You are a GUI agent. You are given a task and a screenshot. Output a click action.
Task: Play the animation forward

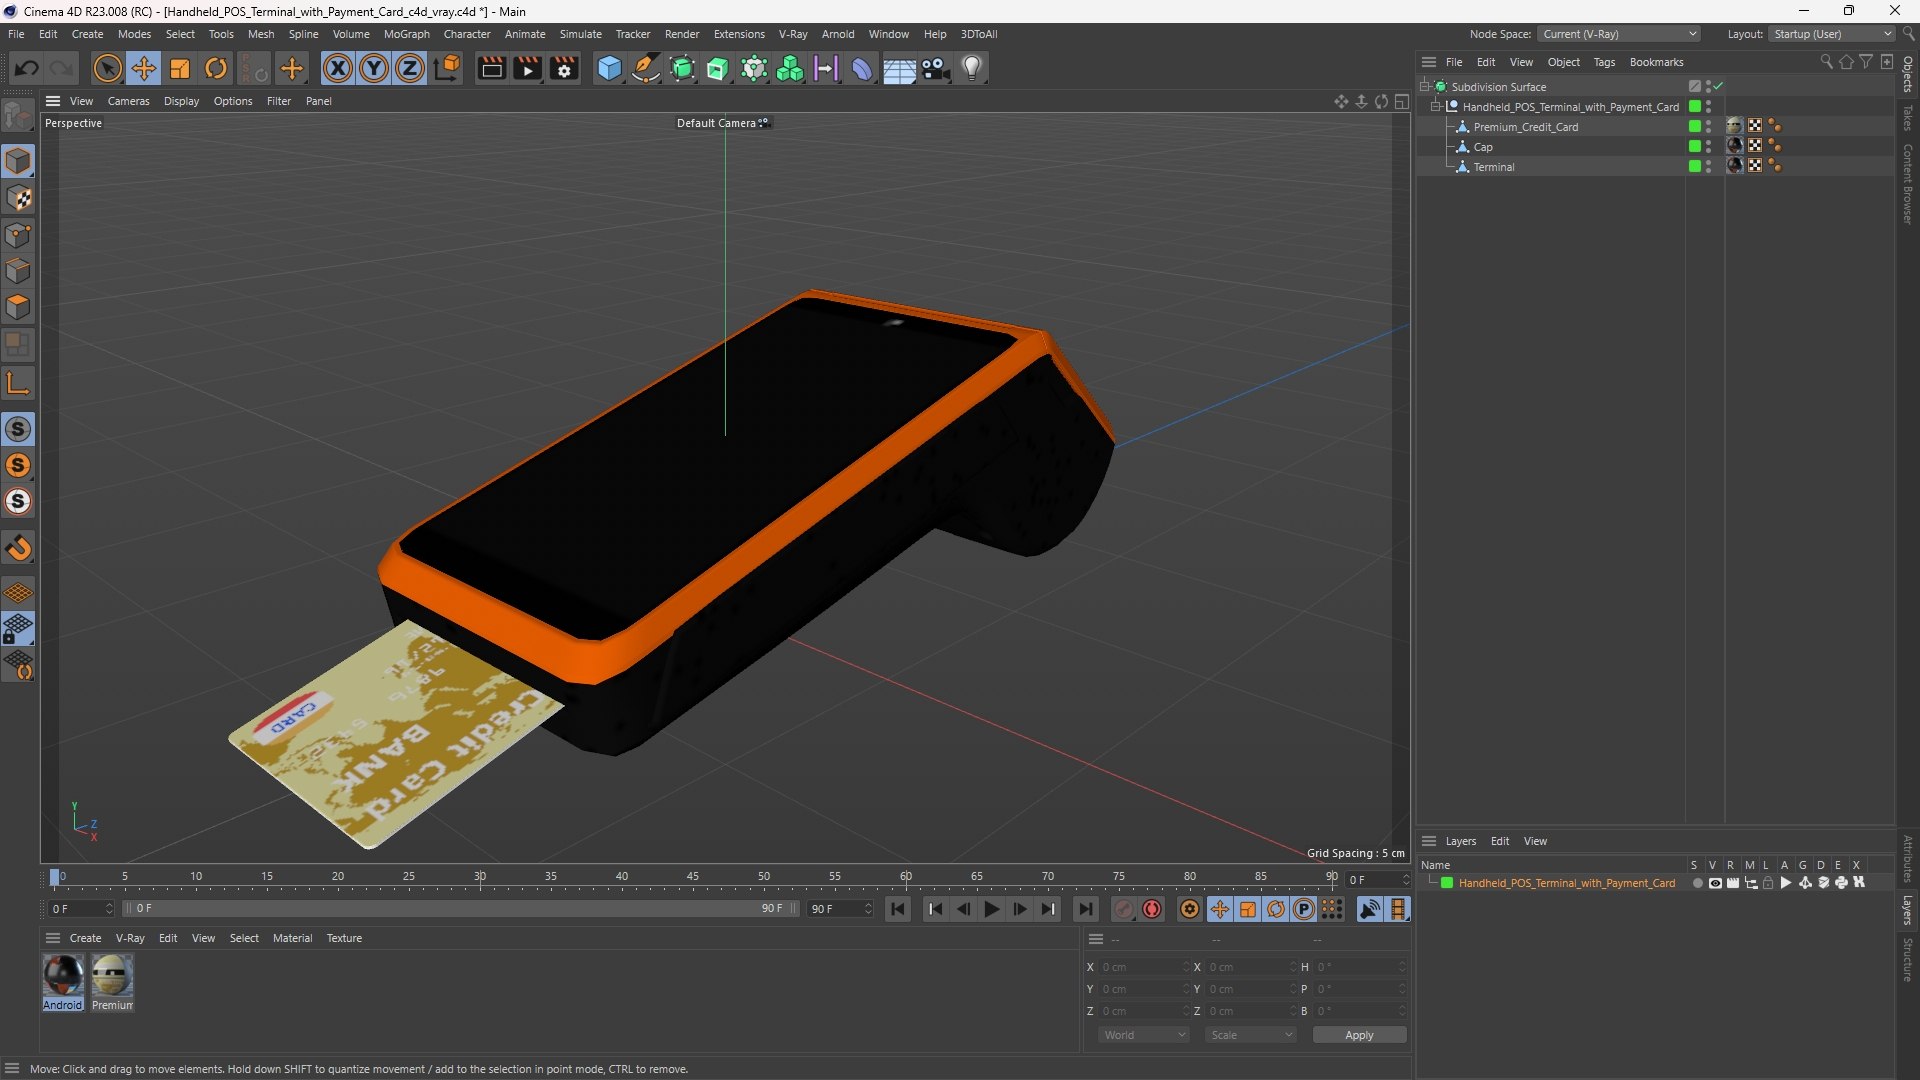coord(991,909)
